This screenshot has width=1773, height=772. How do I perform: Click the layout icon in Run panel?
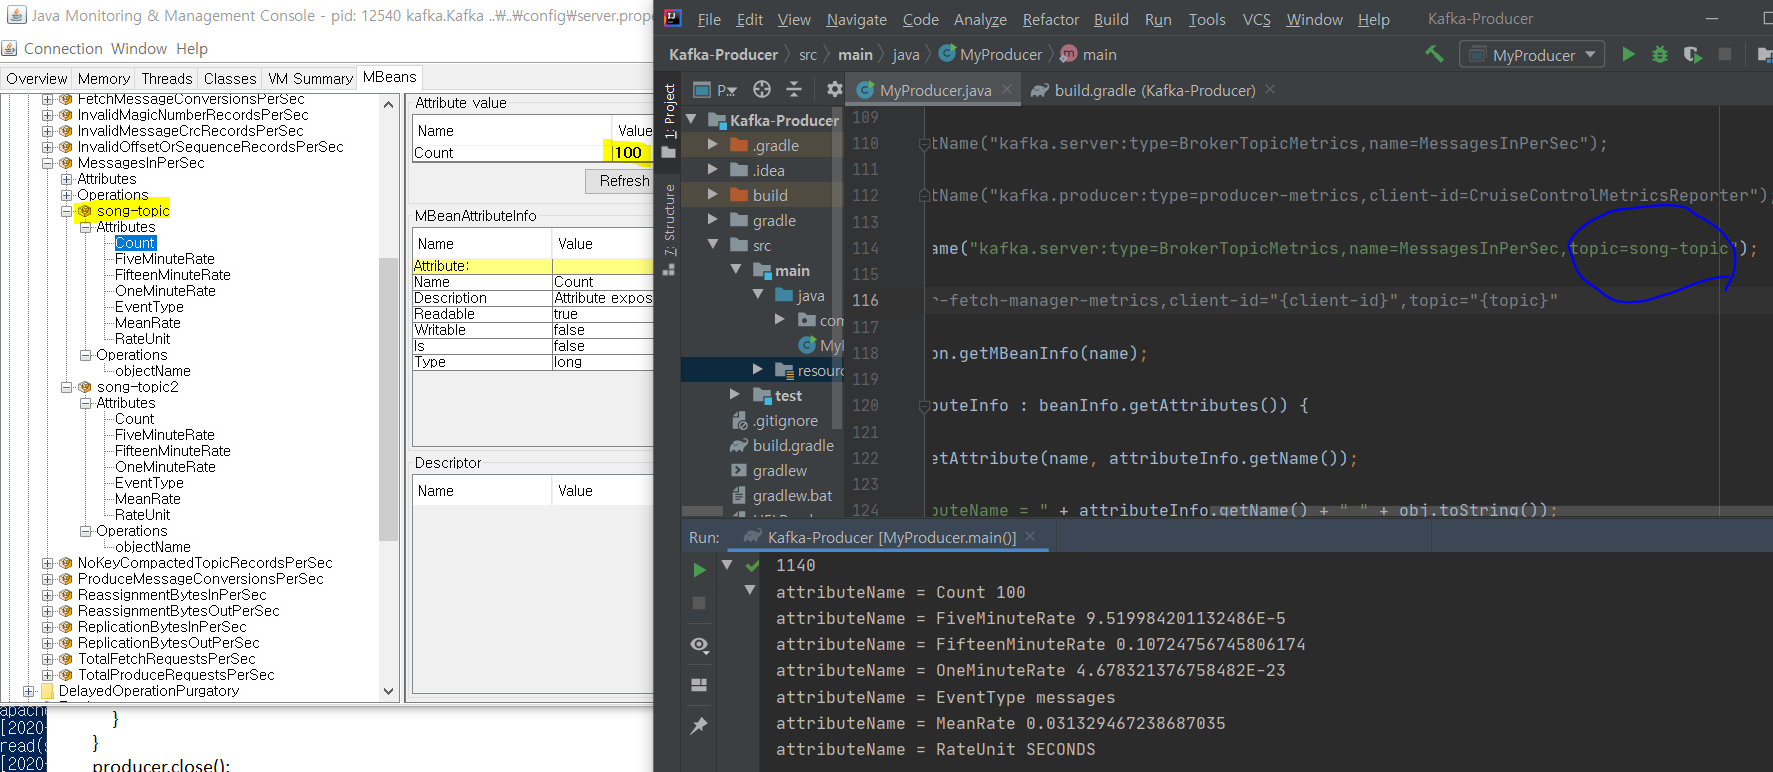(x=699, y=685)
